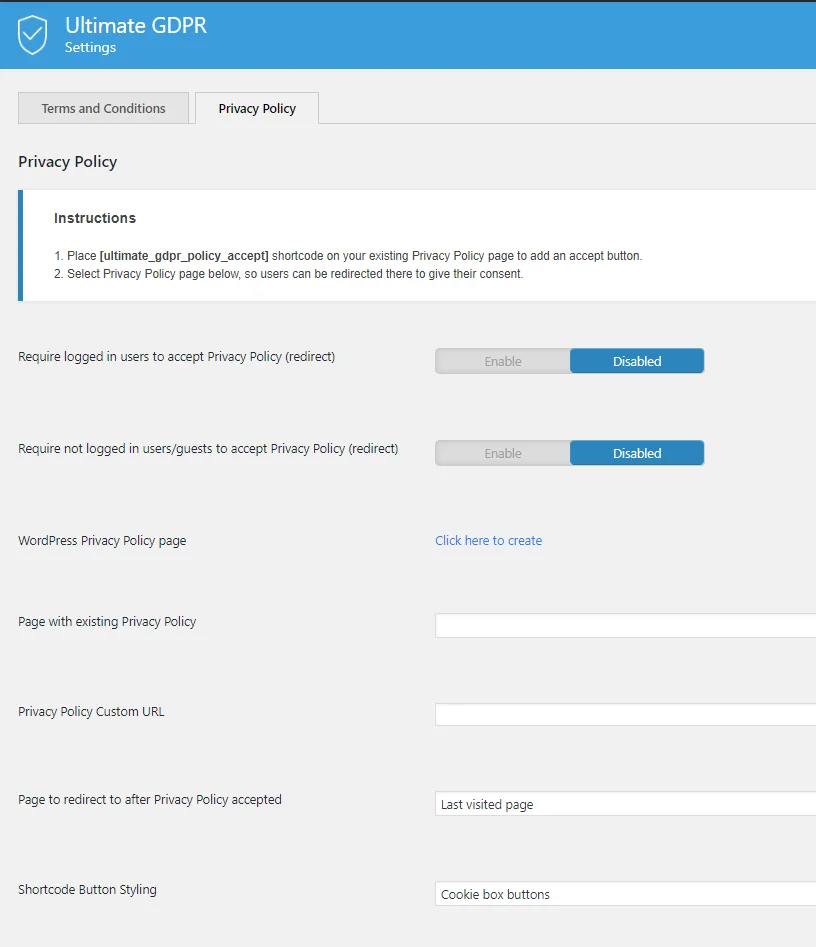Click Disabled on guests redirect toggle
The height and width of the screenshot is (947, 816).
tap(637, 453)
